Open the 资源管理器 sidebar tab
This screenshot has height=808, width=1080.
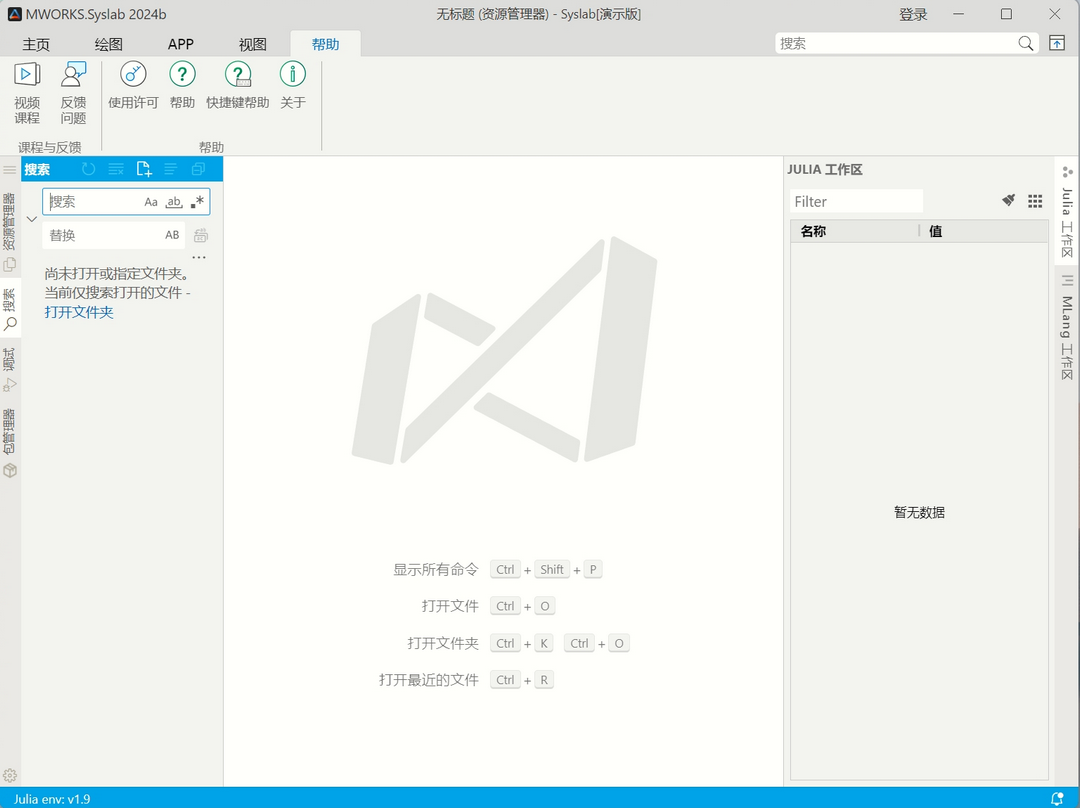[x=10, y=231]
